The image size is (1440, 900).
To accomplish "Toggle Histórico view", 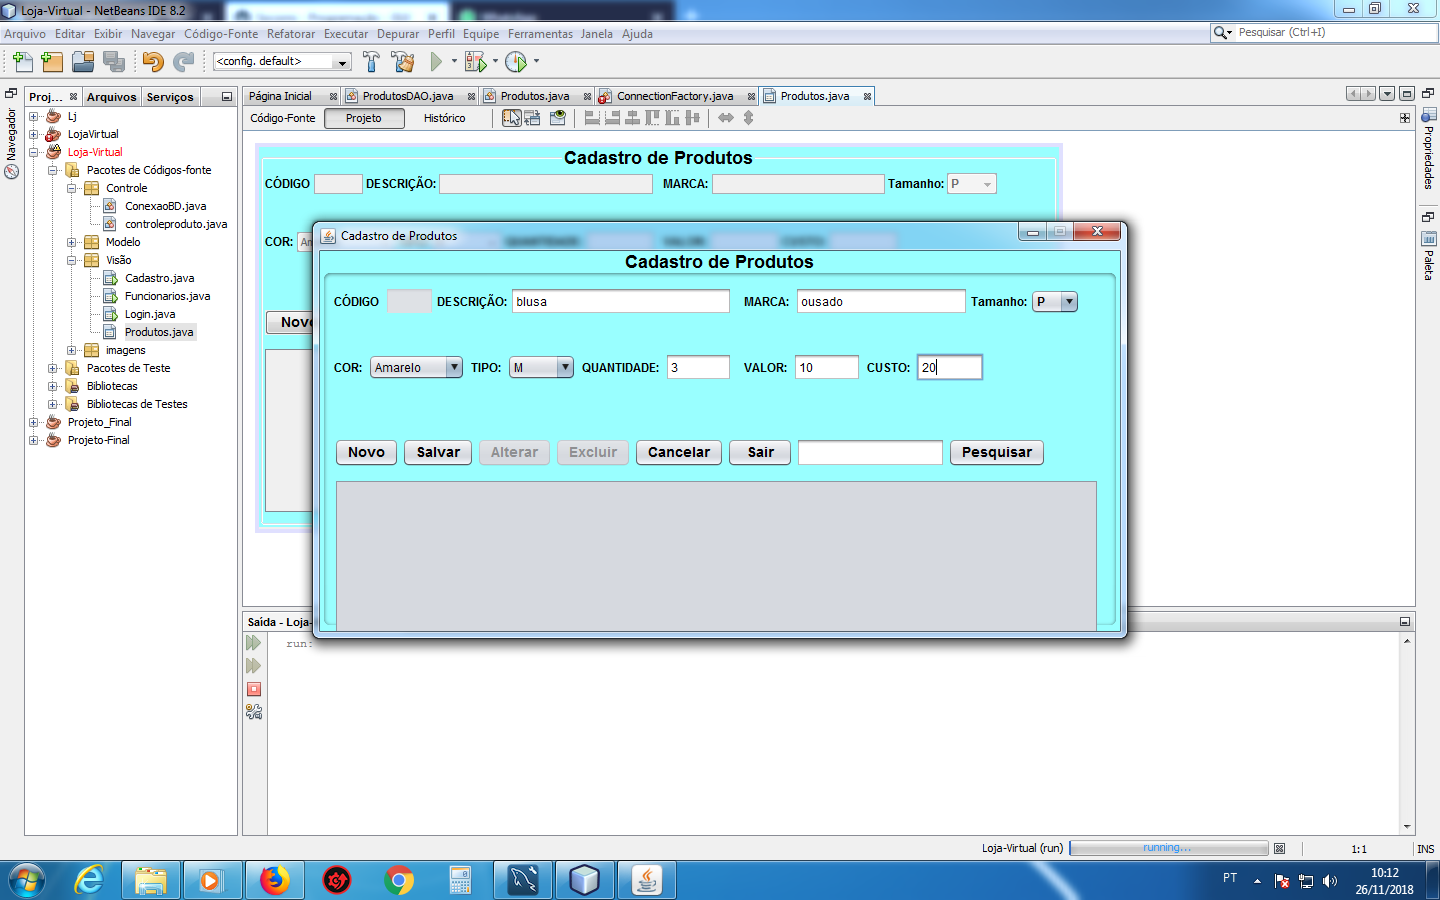I will 444,118.
